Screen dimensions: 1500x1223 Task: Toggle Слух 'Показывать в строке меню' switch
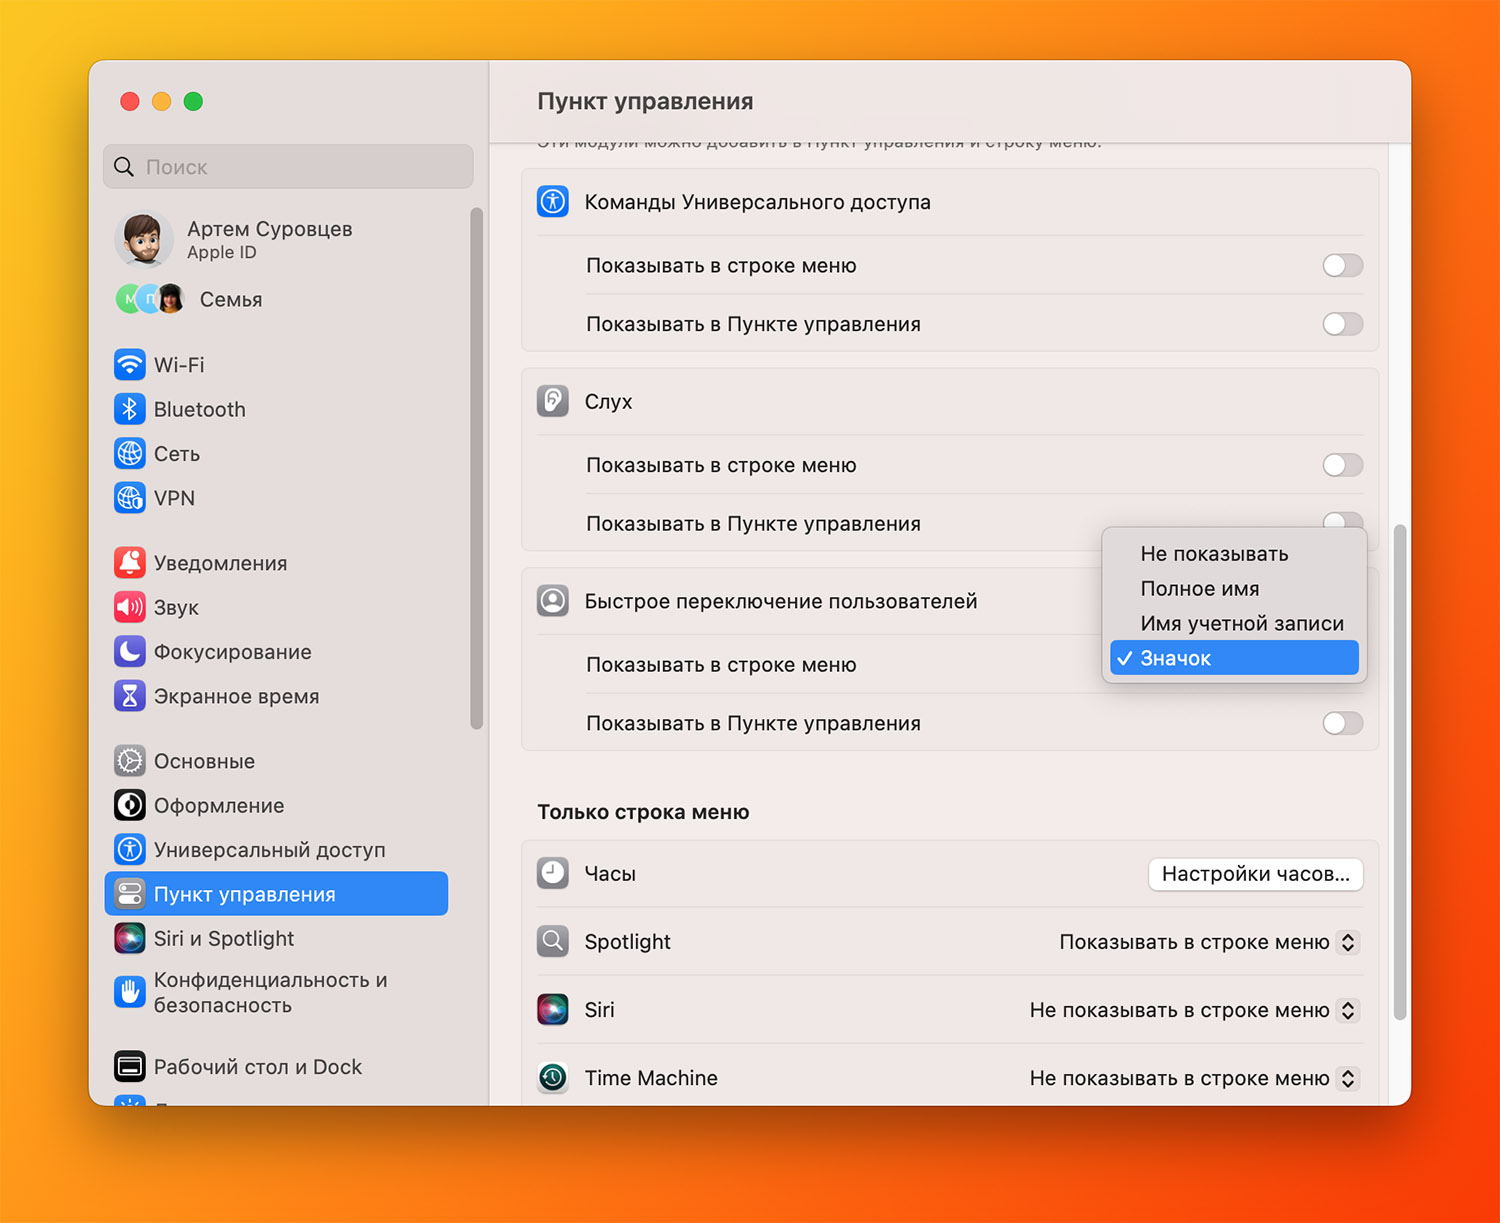click(x=1342, y=465)
